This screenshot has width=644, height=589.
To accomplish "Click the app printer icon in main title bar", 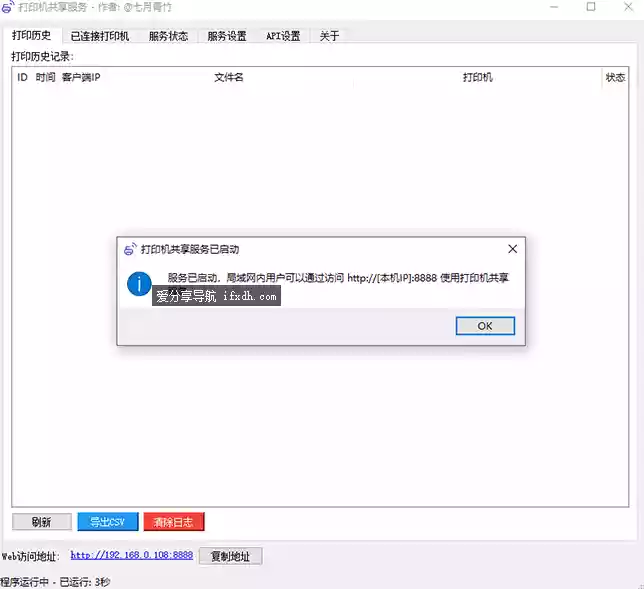I will tap(8, 7).
